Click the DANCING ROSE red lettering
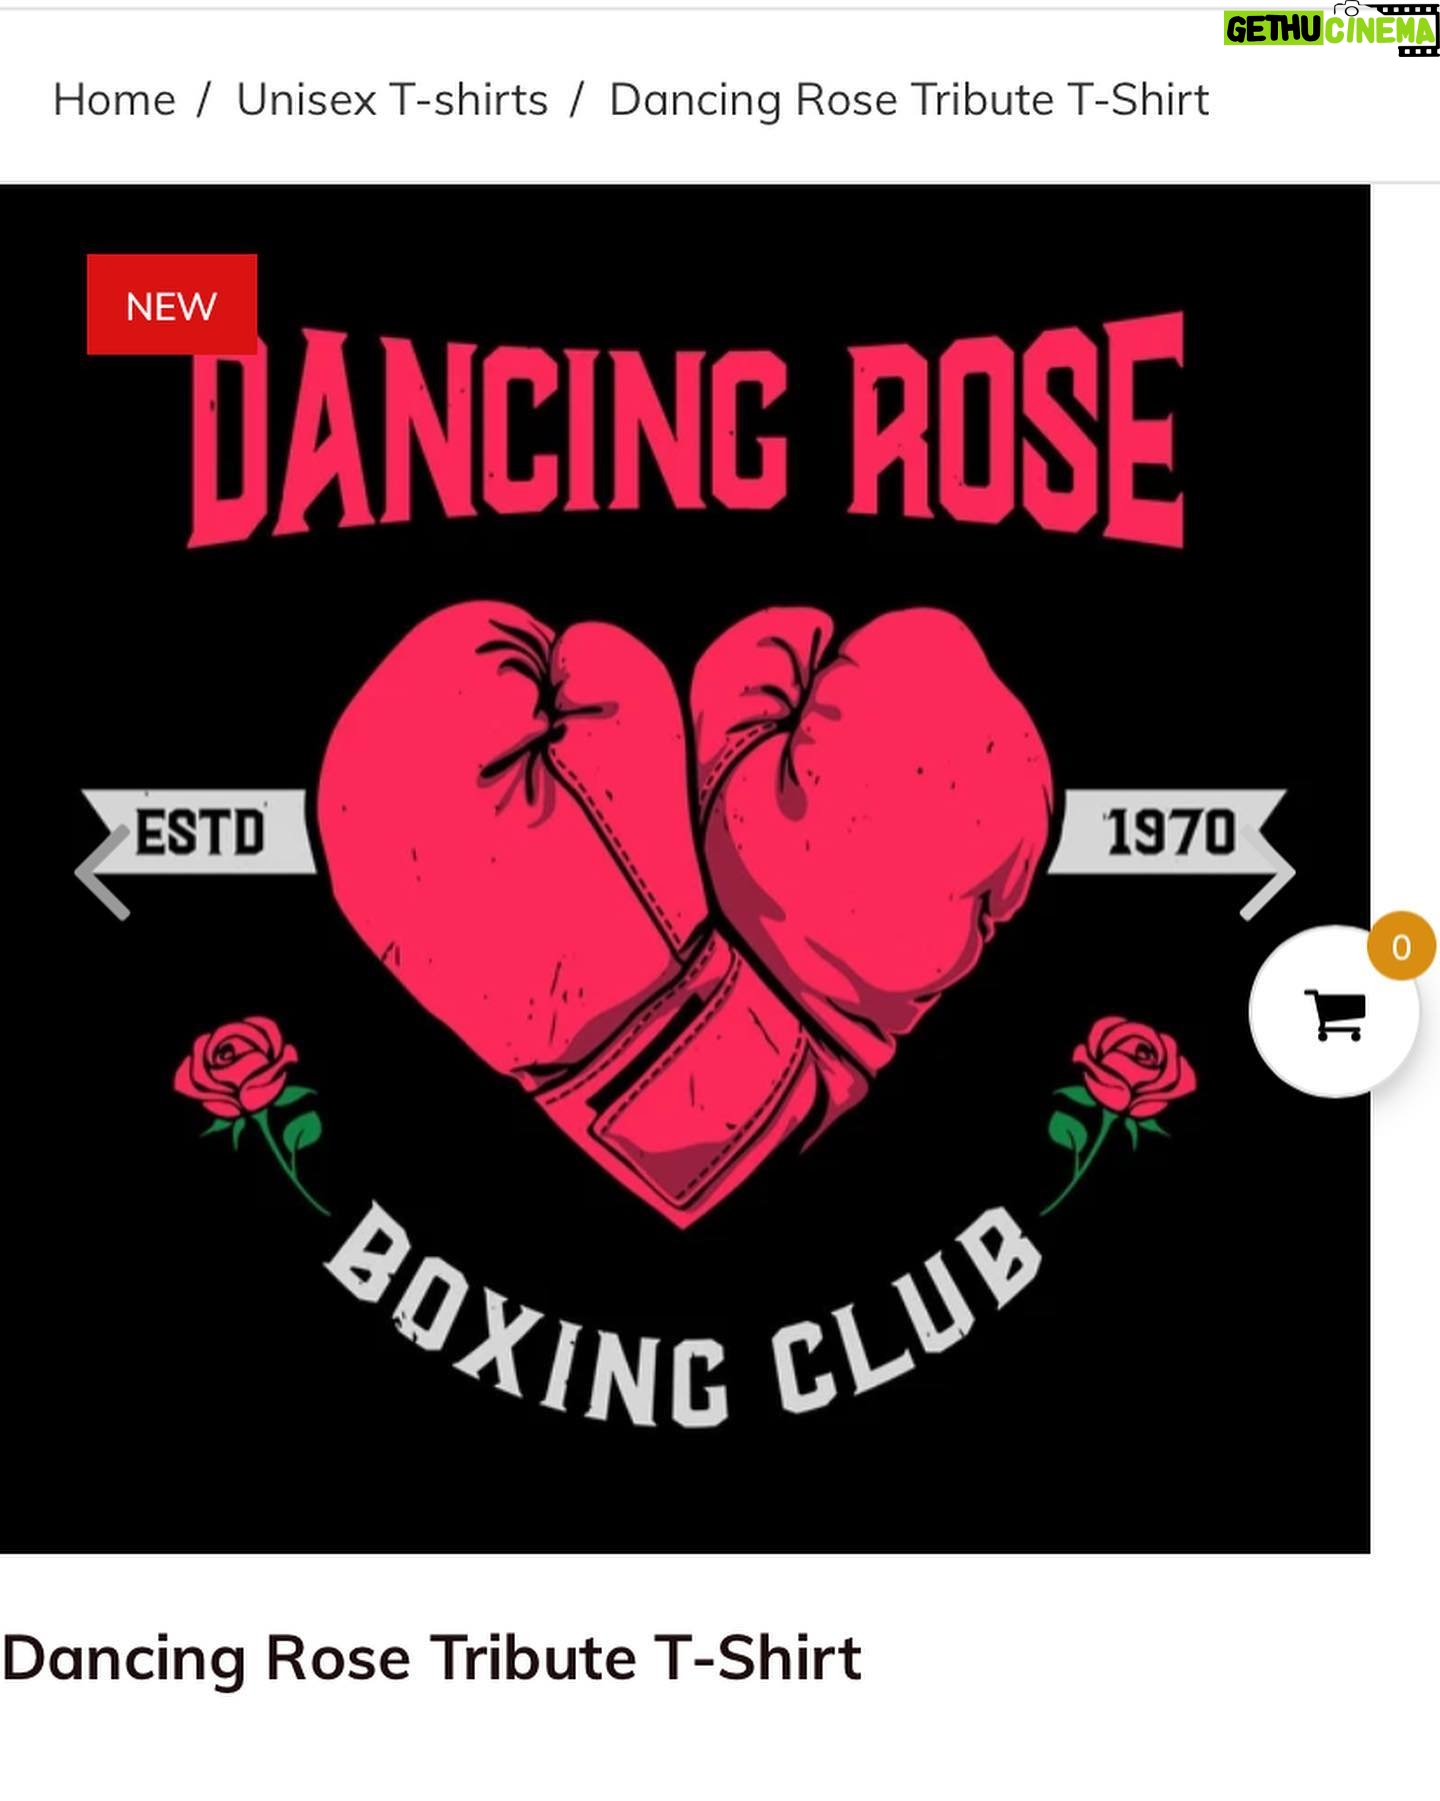Screen dimensions: 1440x1801 click(x=686, y=430)
